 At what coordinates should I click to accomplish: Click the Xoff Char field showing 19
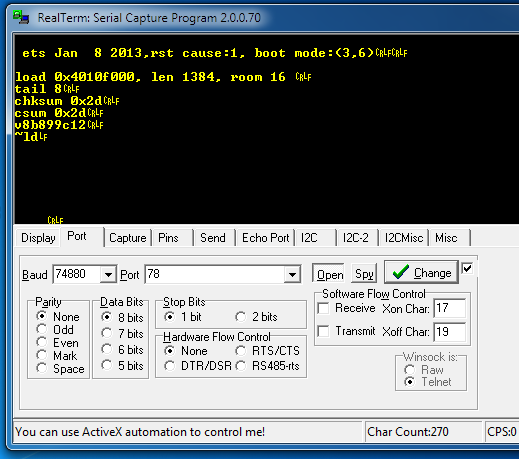point(449,332)
